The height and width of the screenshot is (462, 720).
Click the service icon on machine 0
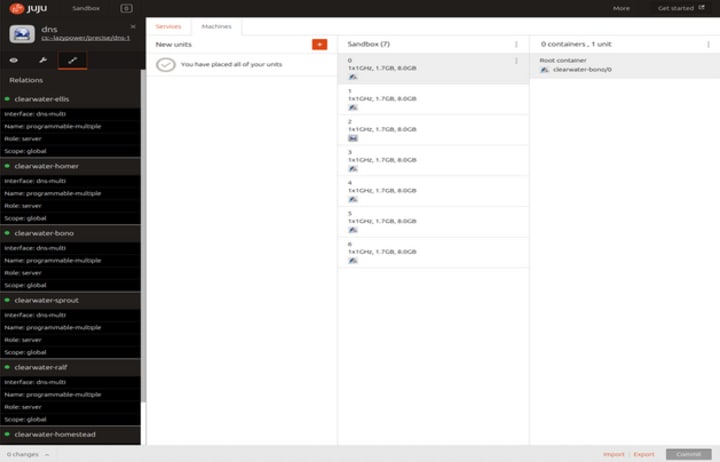tap(353, 77)
